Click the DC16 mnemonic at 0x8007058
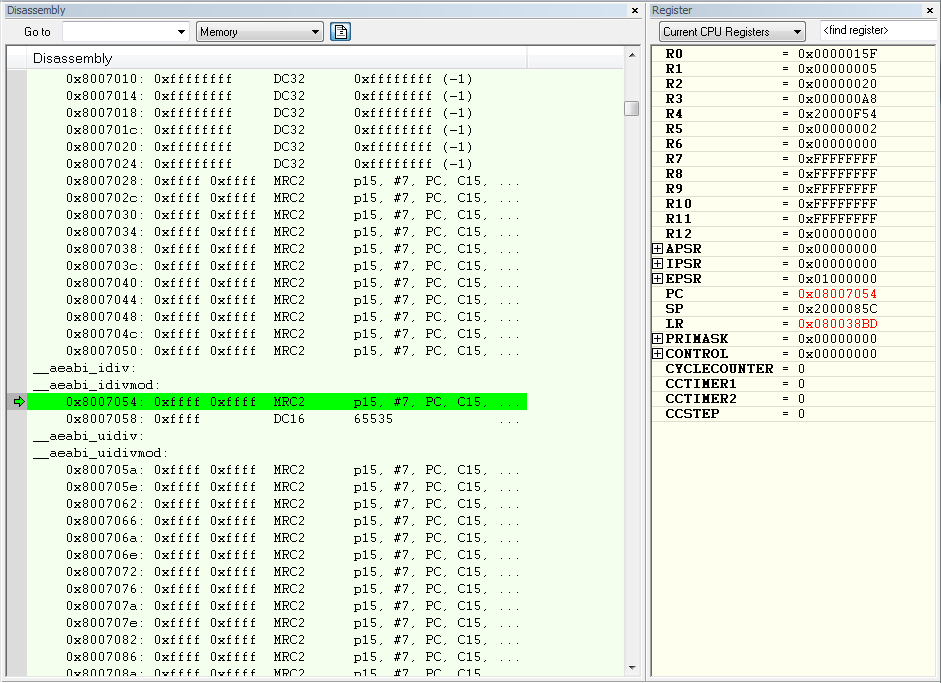 [x=289, y=418]
